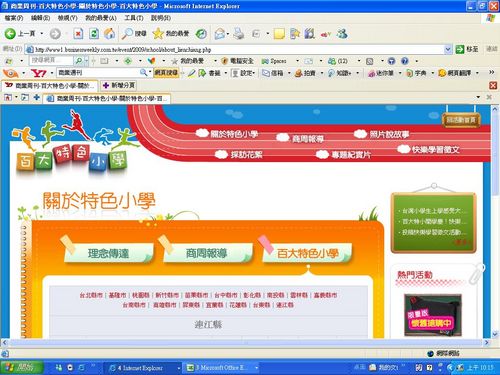
Task: Open the 工具(T) menu
Action: tap(134, 18)
